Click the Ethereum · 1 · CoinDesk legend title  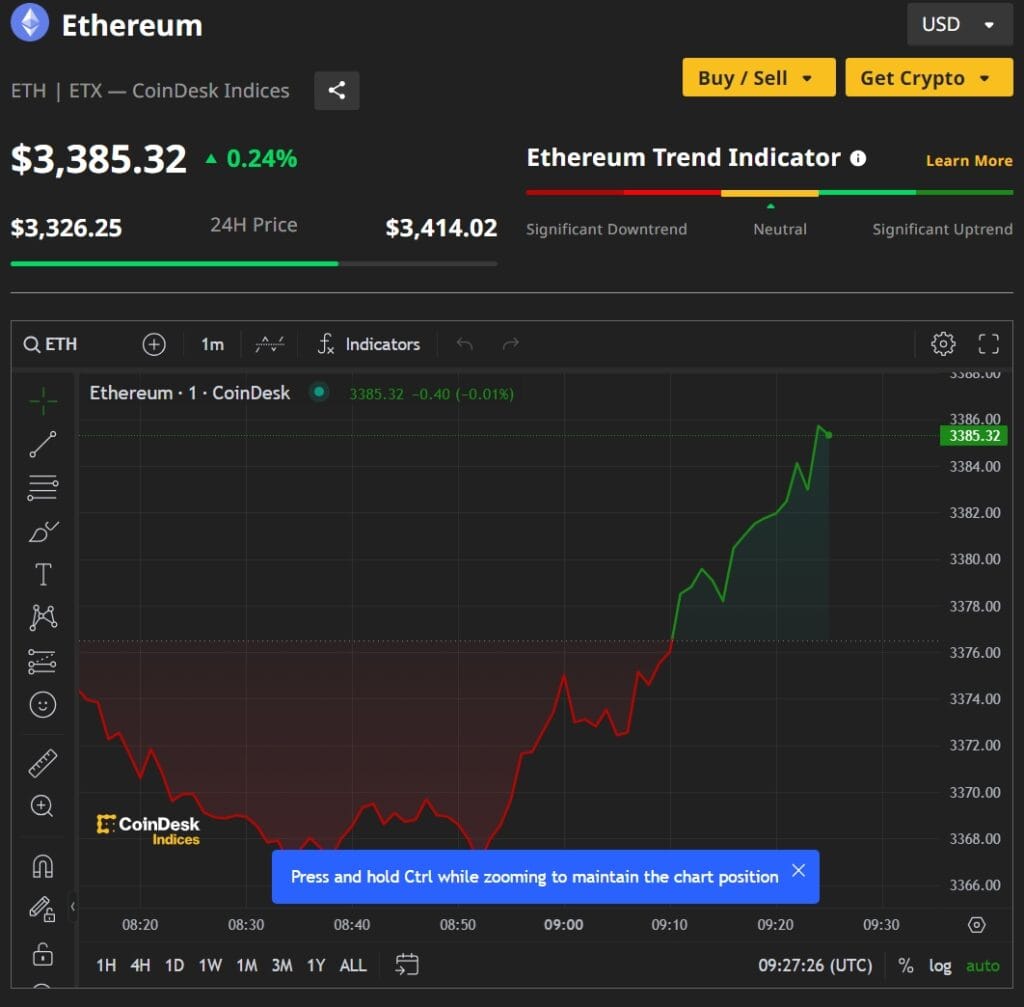point(189,392)
